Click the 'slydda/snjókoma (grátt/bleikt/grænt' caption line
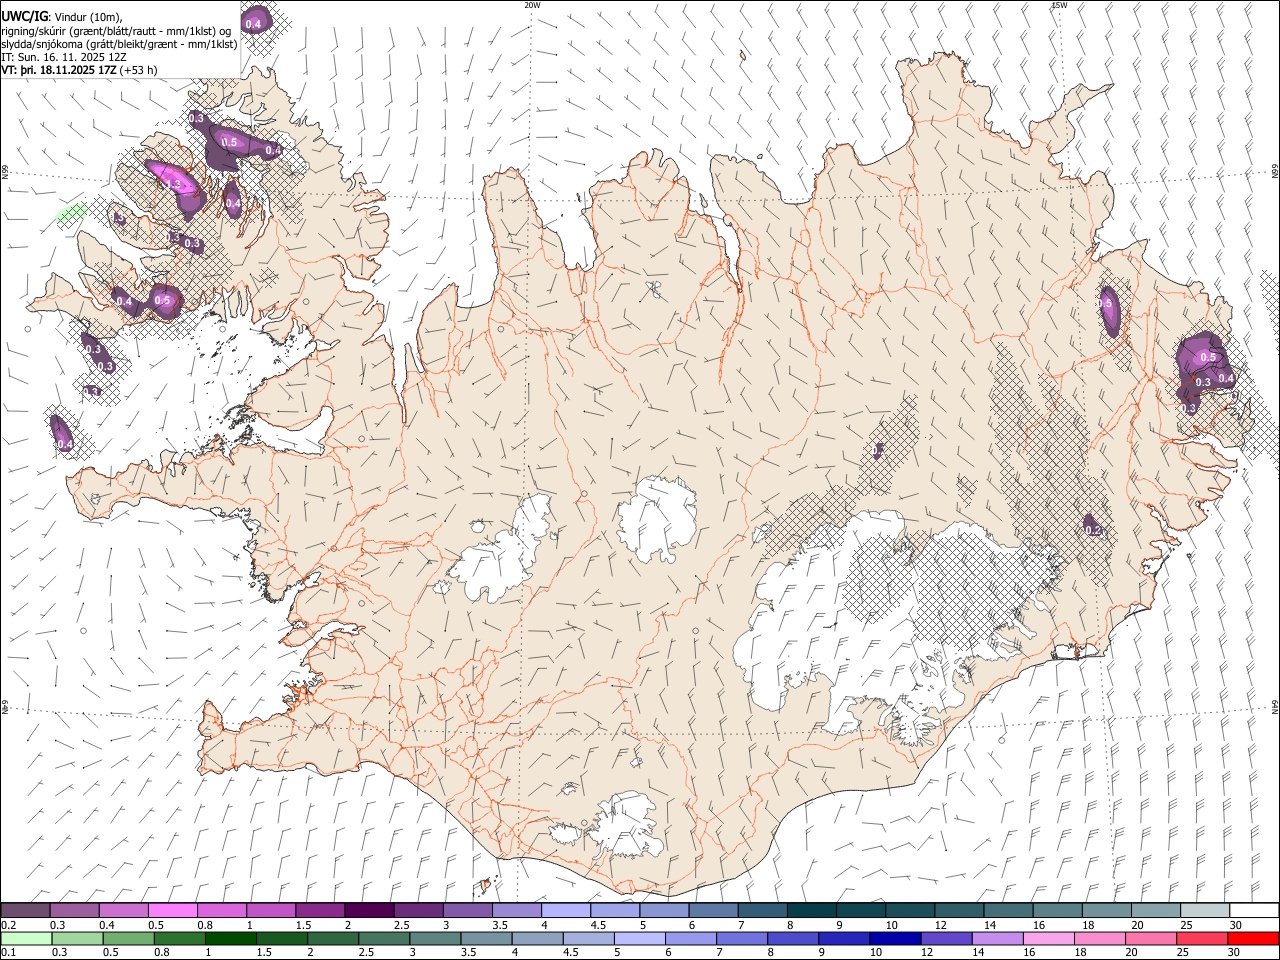The image size is (1280, 960). tap(119, 44)
